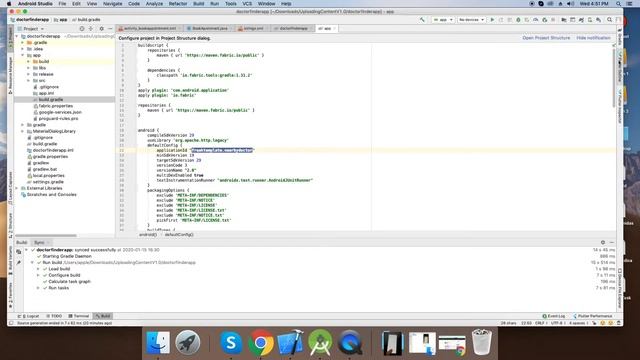Expand External Libraries node
640x360 pixels.
point(17,188)
